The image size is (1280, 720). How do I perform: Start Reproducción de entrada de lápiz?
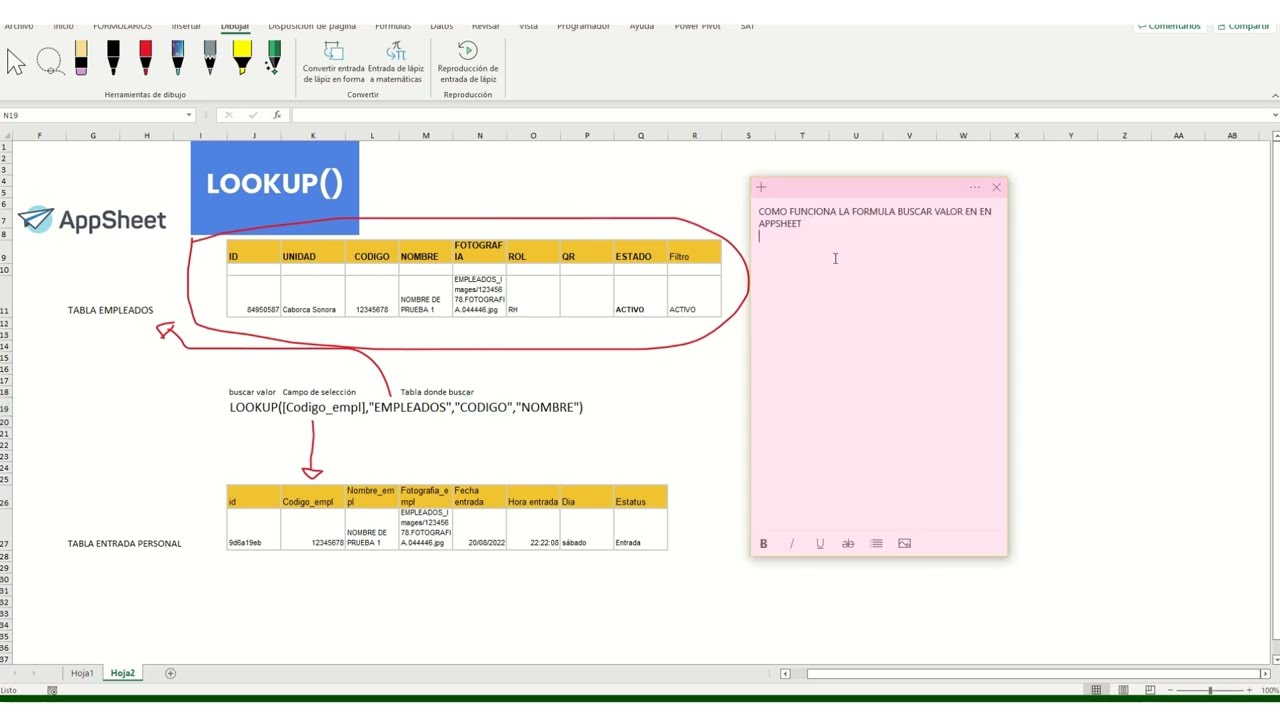coord(467,62)
